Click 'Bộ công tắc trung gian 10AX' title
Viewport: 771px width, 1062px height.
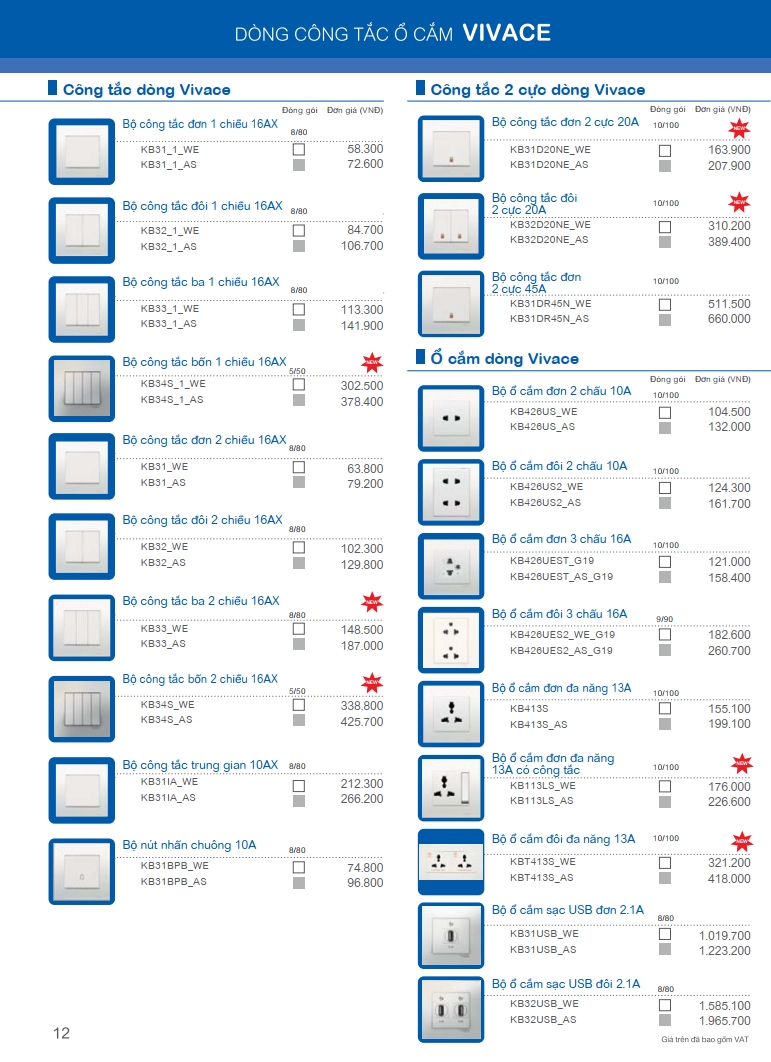[200, 765]
